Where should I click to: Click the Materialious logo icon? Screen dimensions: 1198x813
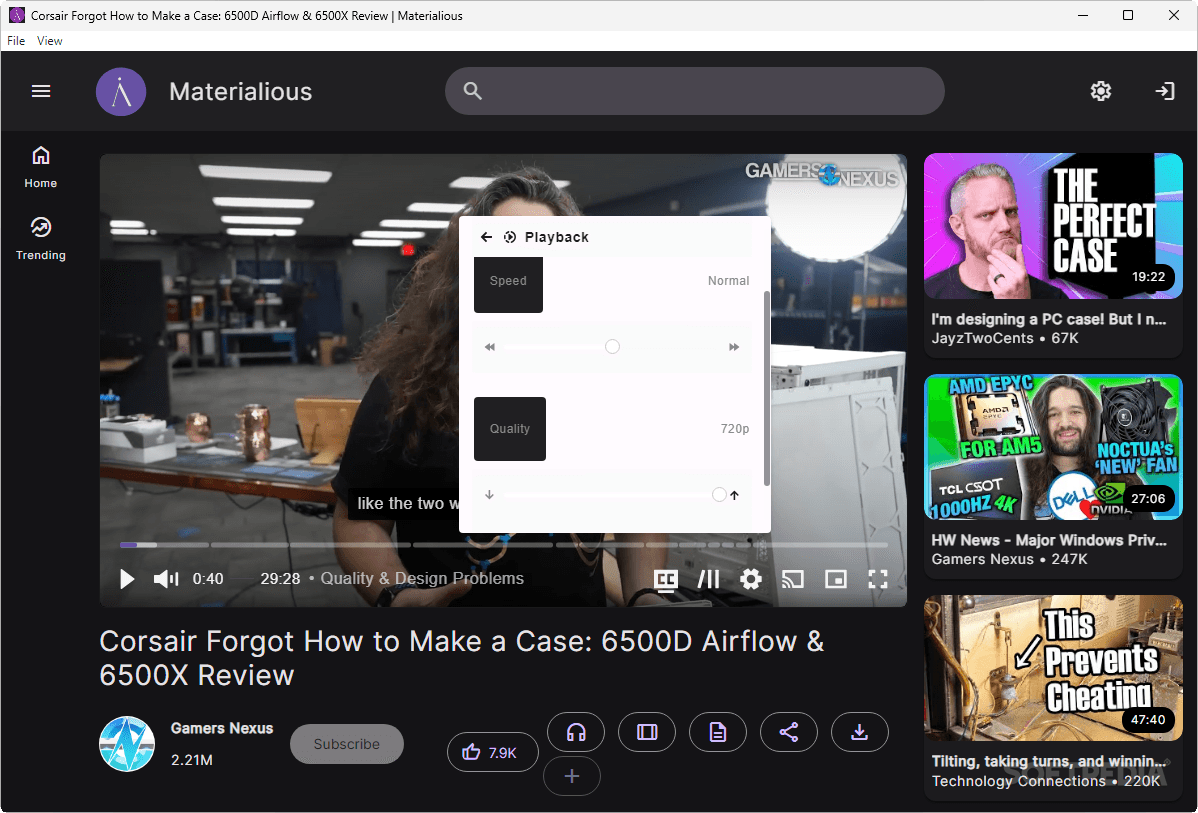pos(121,92)
